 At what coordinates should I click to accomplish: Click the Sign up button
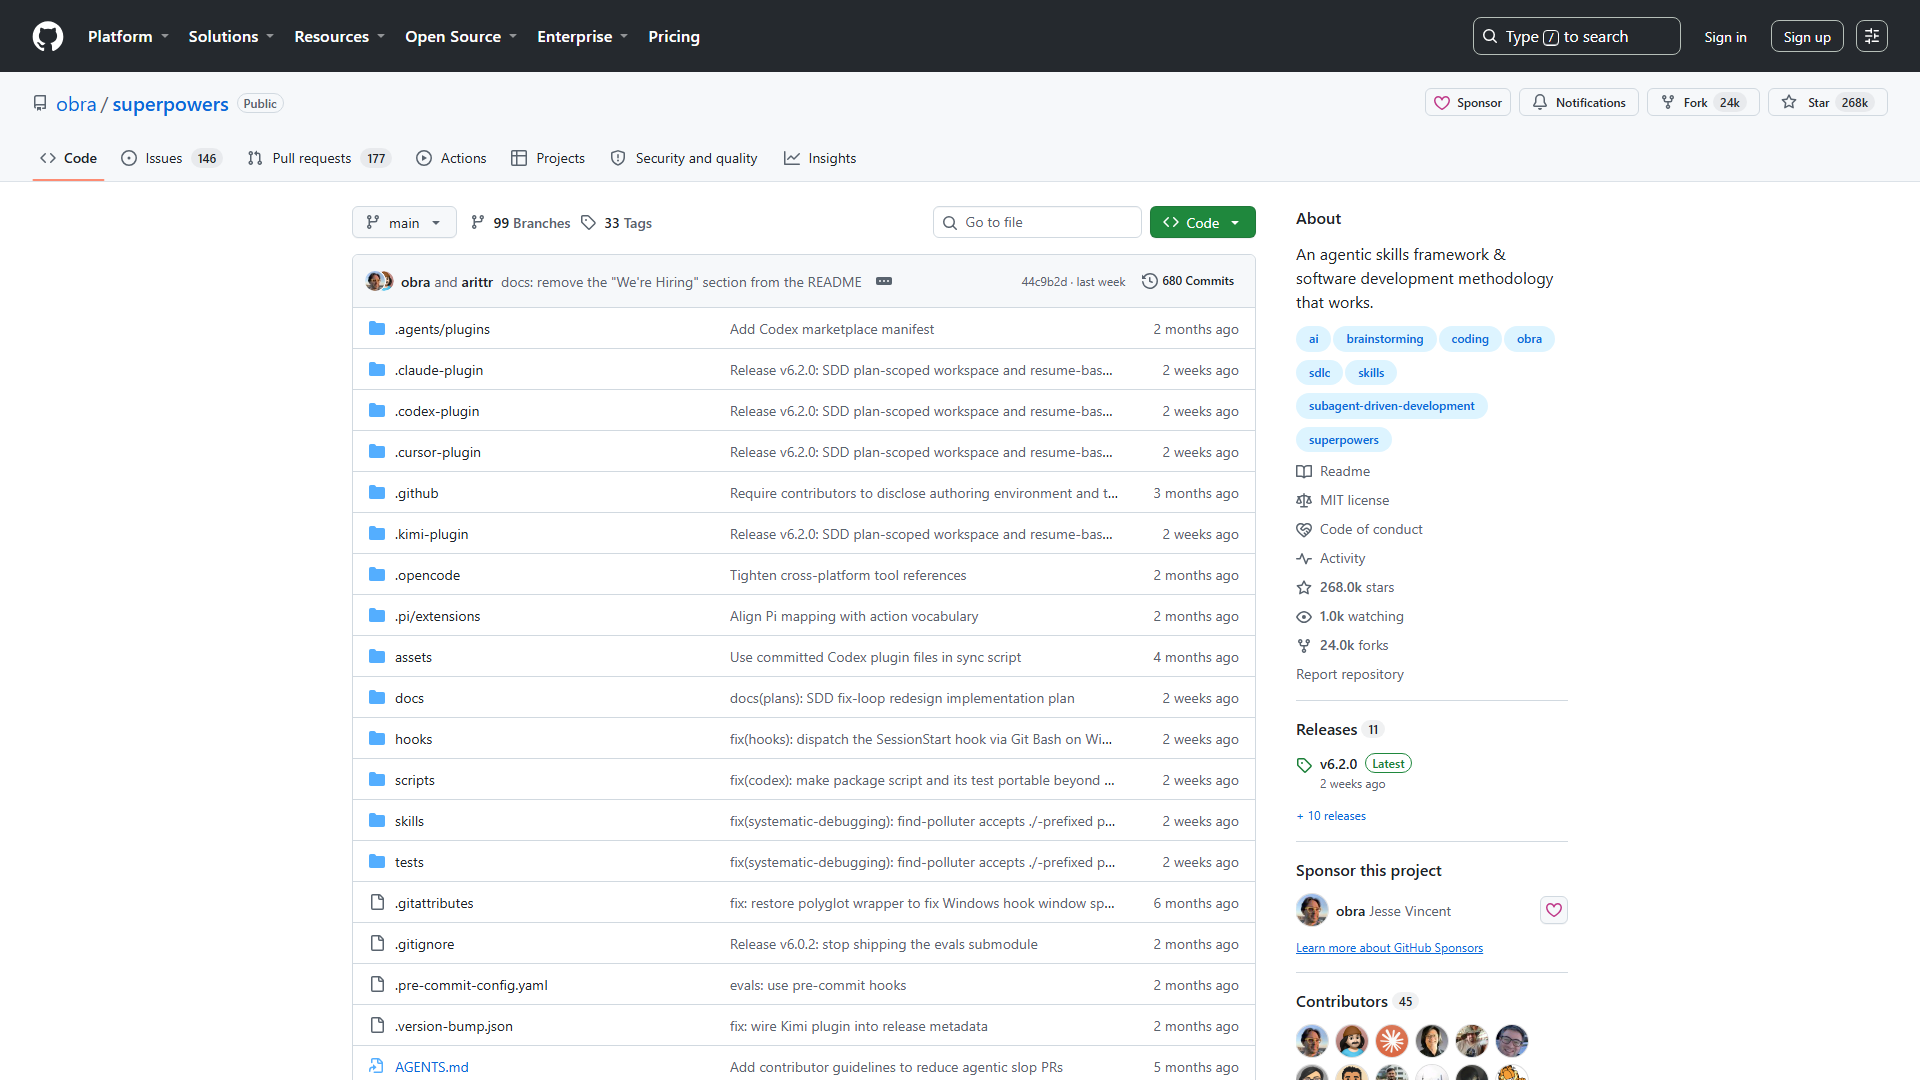(1807, 36)
